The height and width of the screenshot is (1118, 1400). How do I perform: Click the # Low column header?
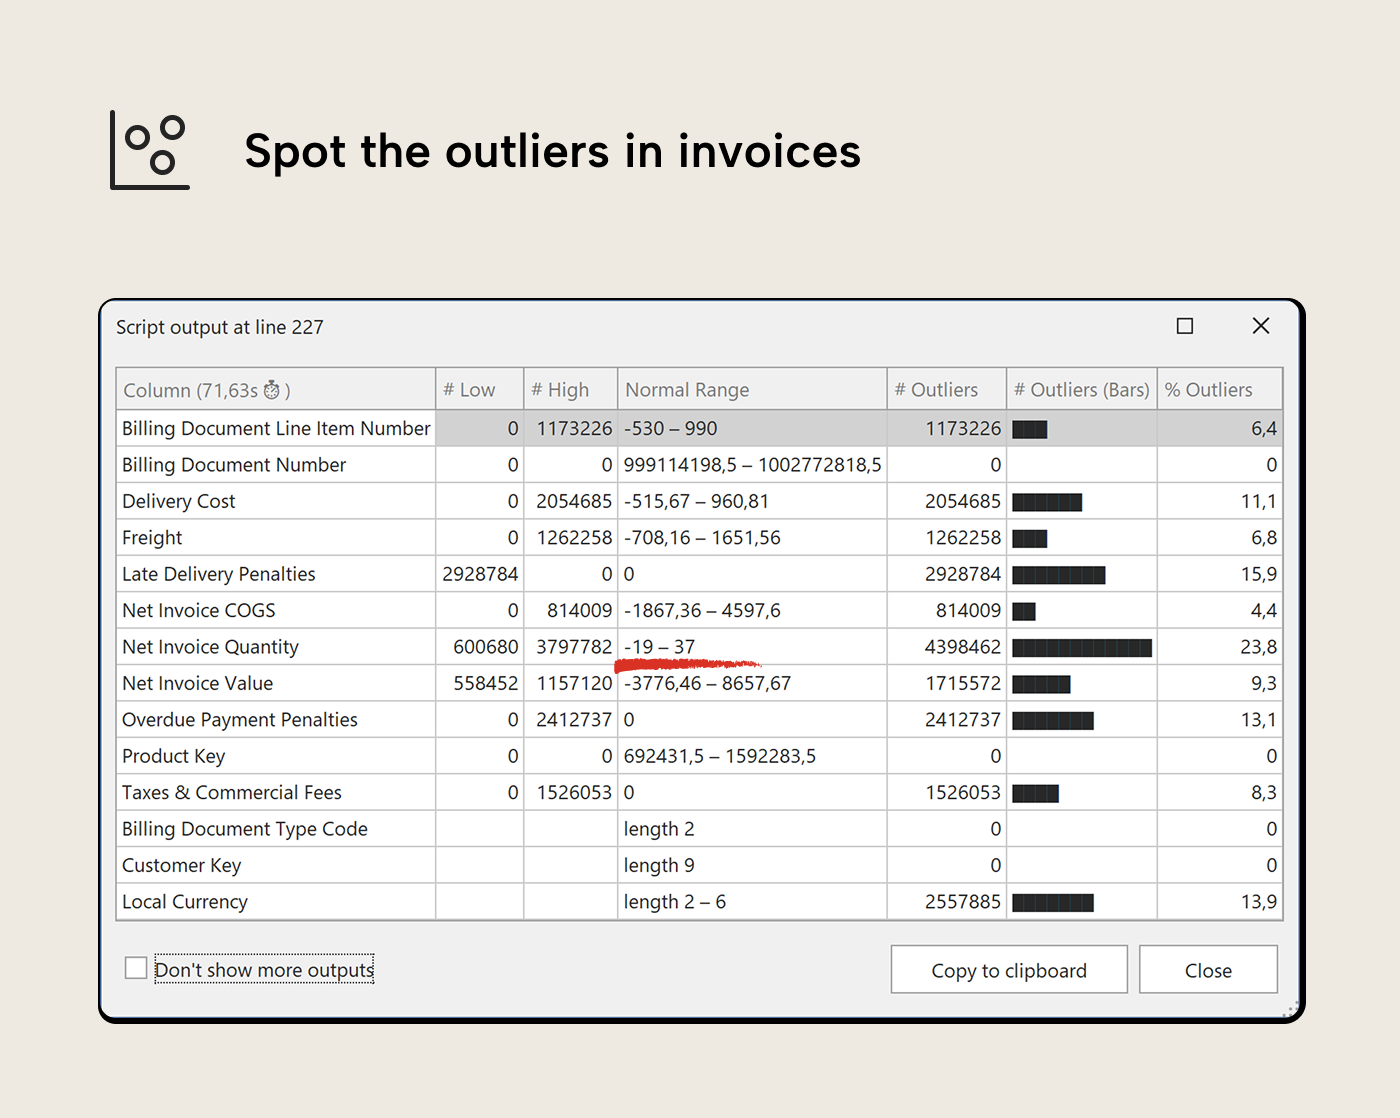470,389
